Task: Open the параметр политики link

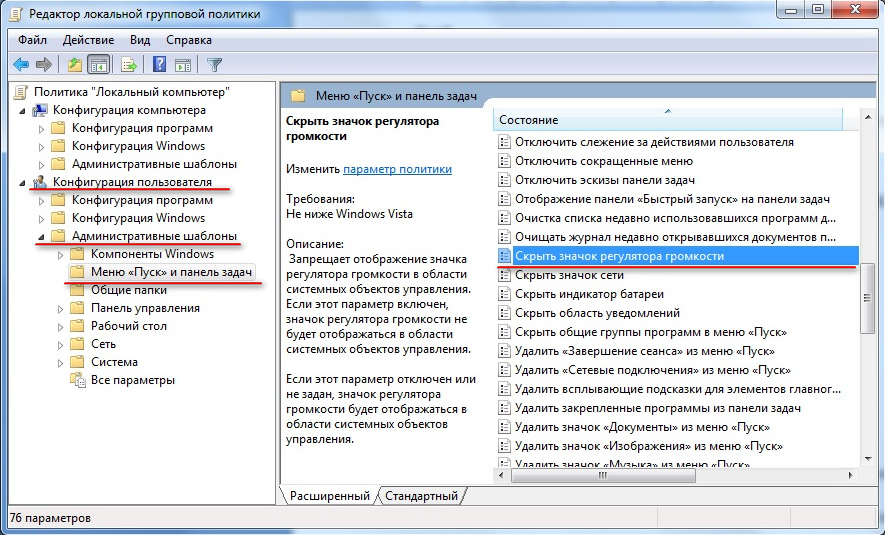Action: coord(397,169)
